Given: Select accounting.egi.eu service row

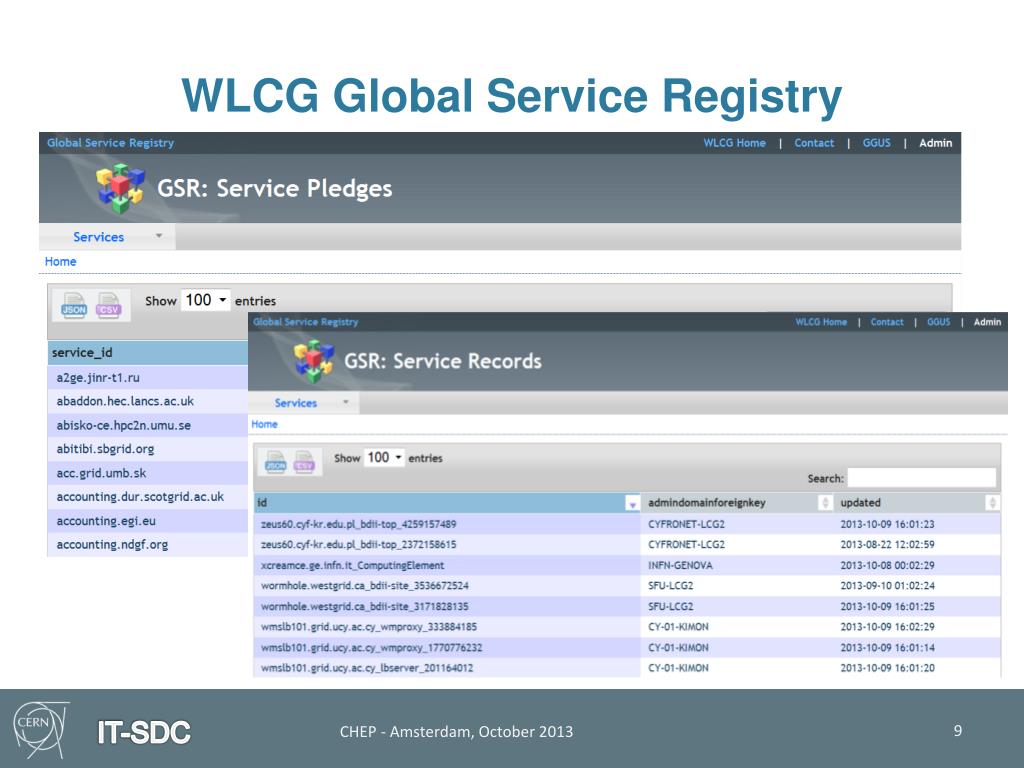Looking at the screenshot, I should click(148, 520).
